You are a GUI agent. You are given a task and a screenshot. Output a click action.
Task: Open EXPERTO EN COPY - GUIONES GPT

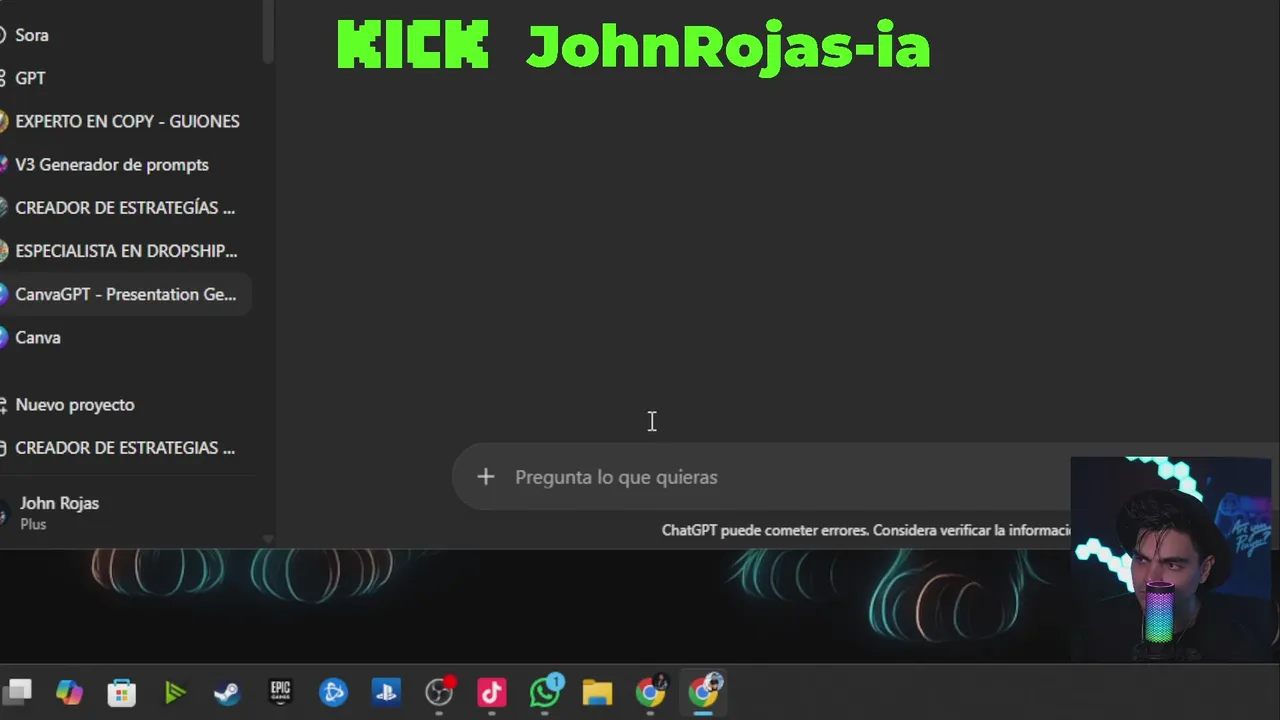click(x=125, y=121)
